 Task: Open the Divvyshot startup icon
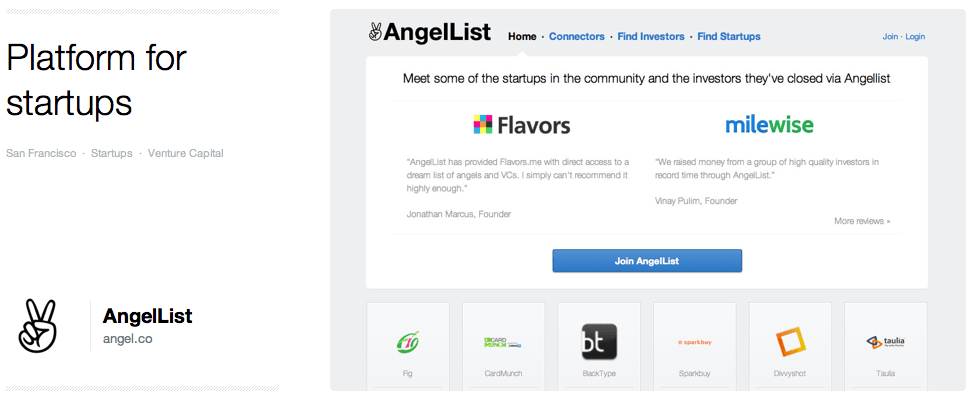click(790, 342)
